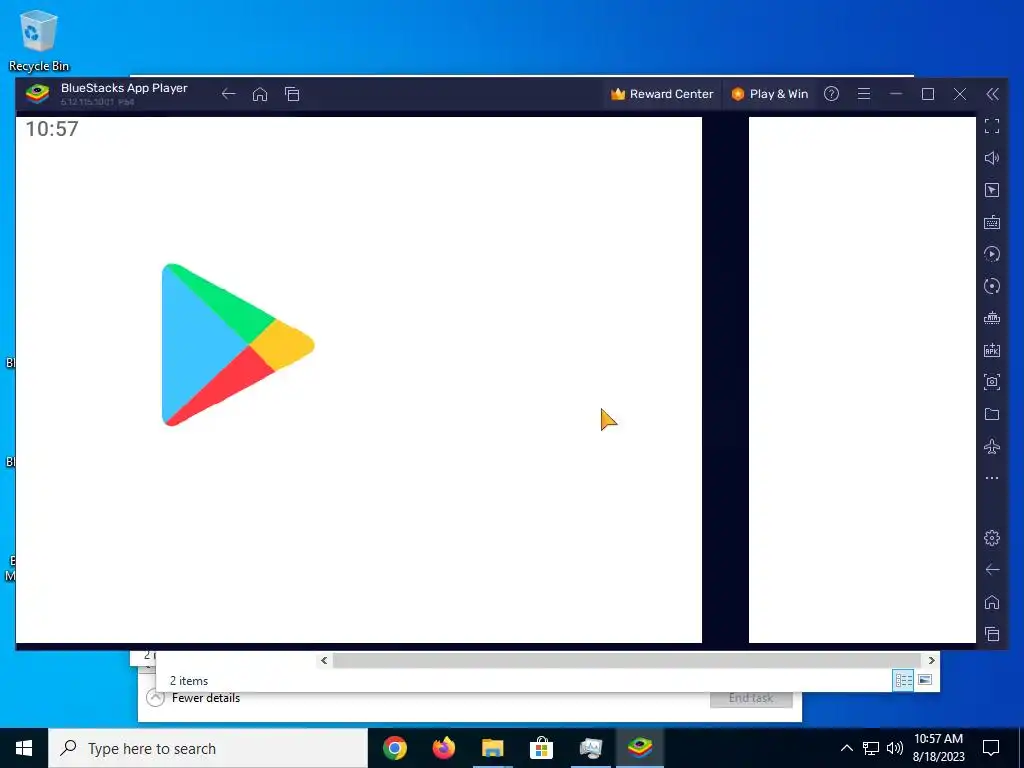
Task: Click the Google Play logo
Action: pyautogui.click(x=238, y=345)
